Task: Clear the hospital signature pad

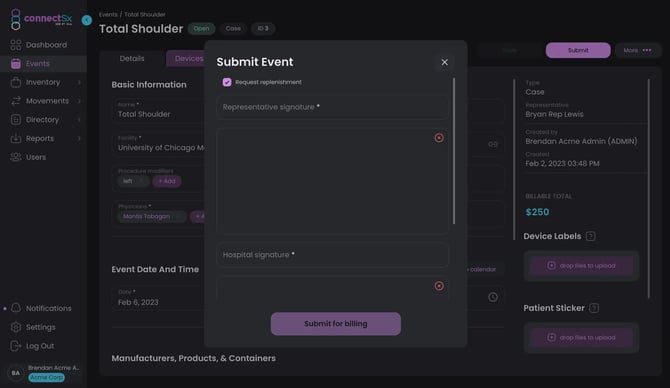Action: pyautogui.click(x=439, y=286)
